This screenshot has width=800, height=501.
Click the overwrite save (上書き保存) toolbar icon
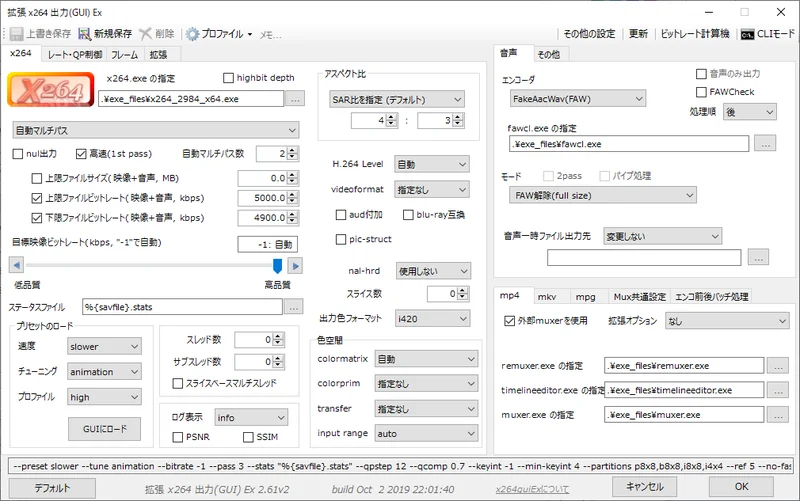point(17,33)
